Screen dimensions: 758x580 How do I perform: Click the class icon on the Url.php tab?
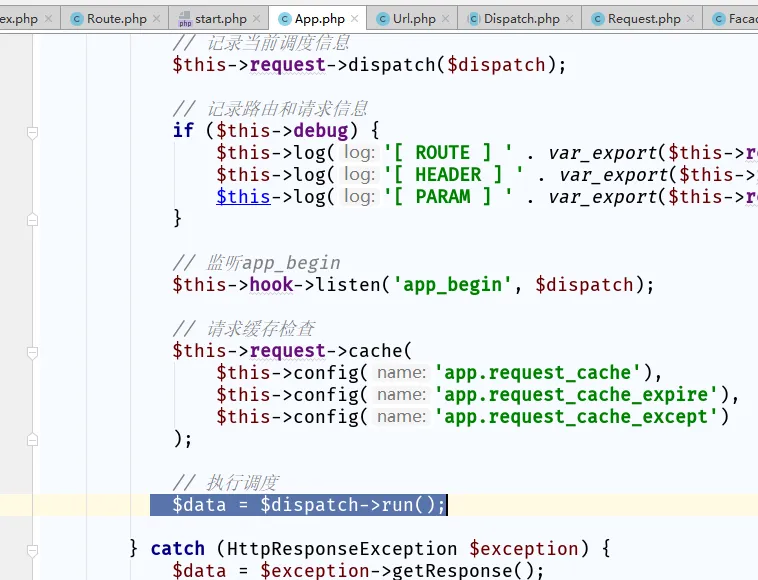pyautogui.click(x=382, y=19)
